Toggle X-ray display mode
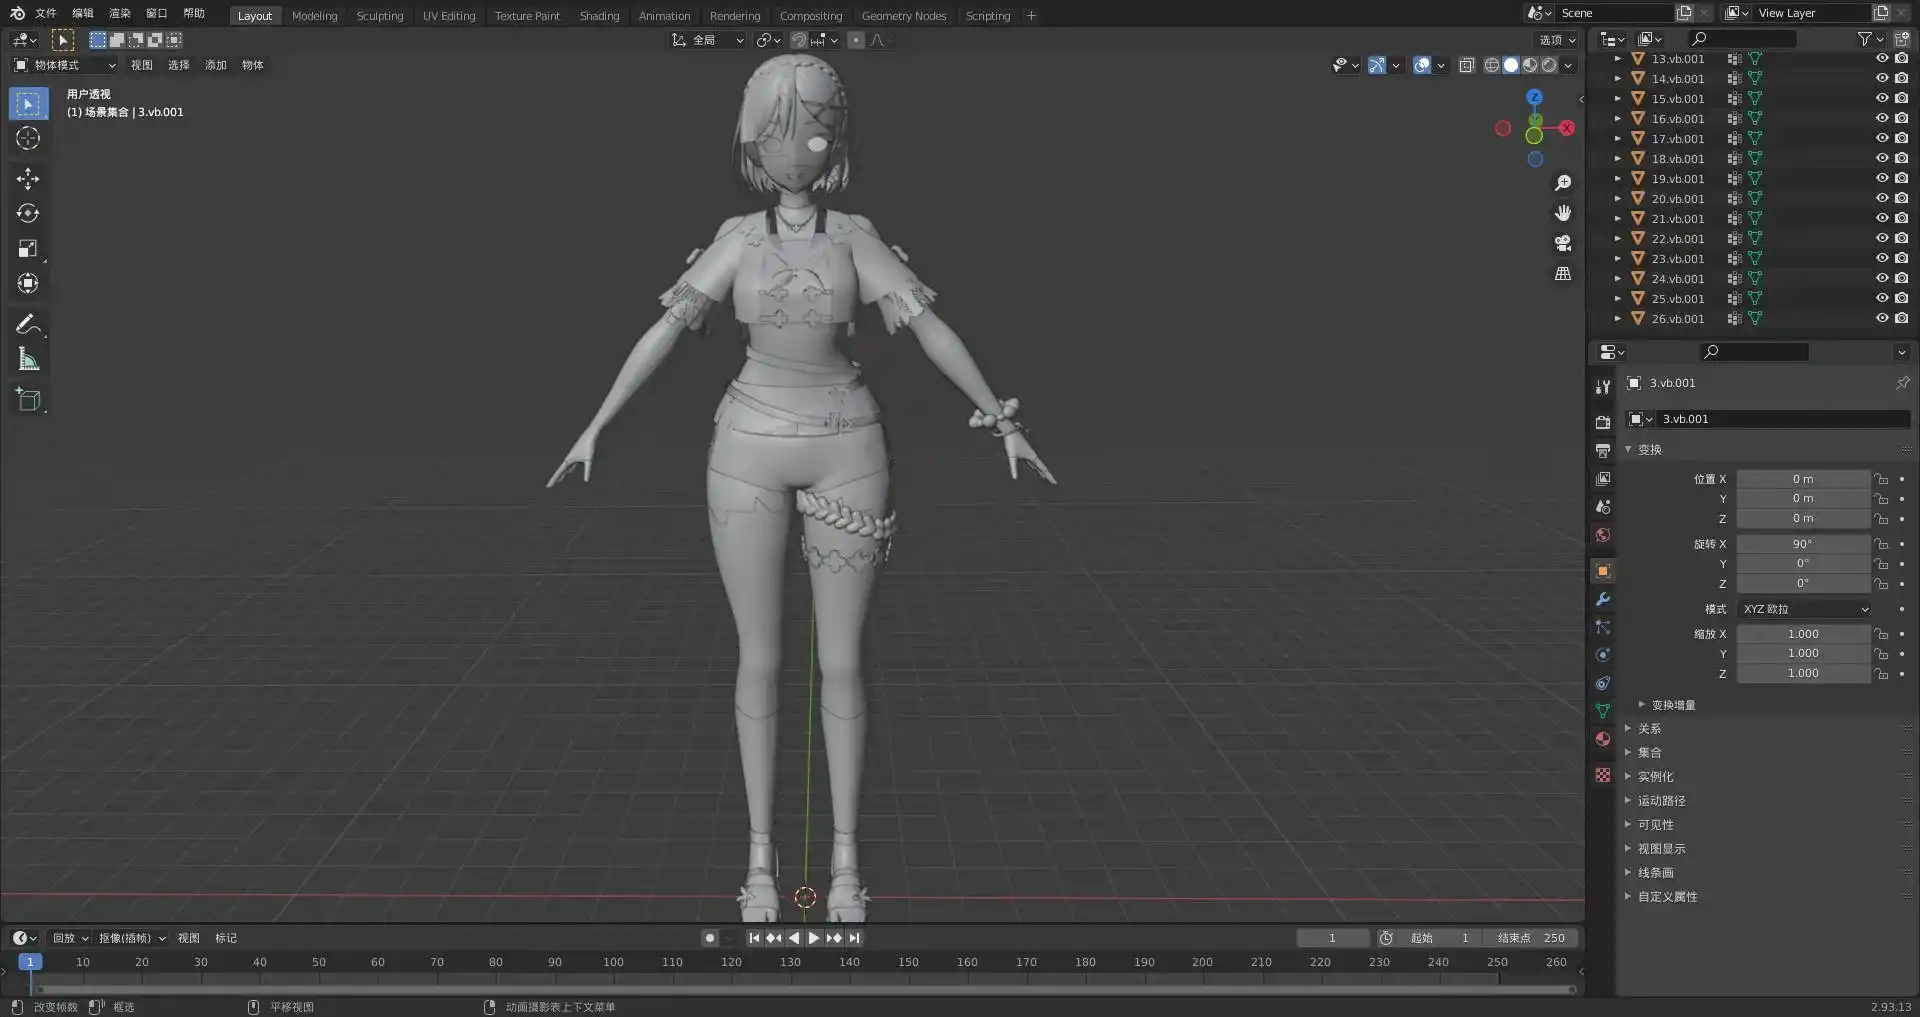Image resolution: width=1920 pixels, height=1017 pixels. 1467,65
